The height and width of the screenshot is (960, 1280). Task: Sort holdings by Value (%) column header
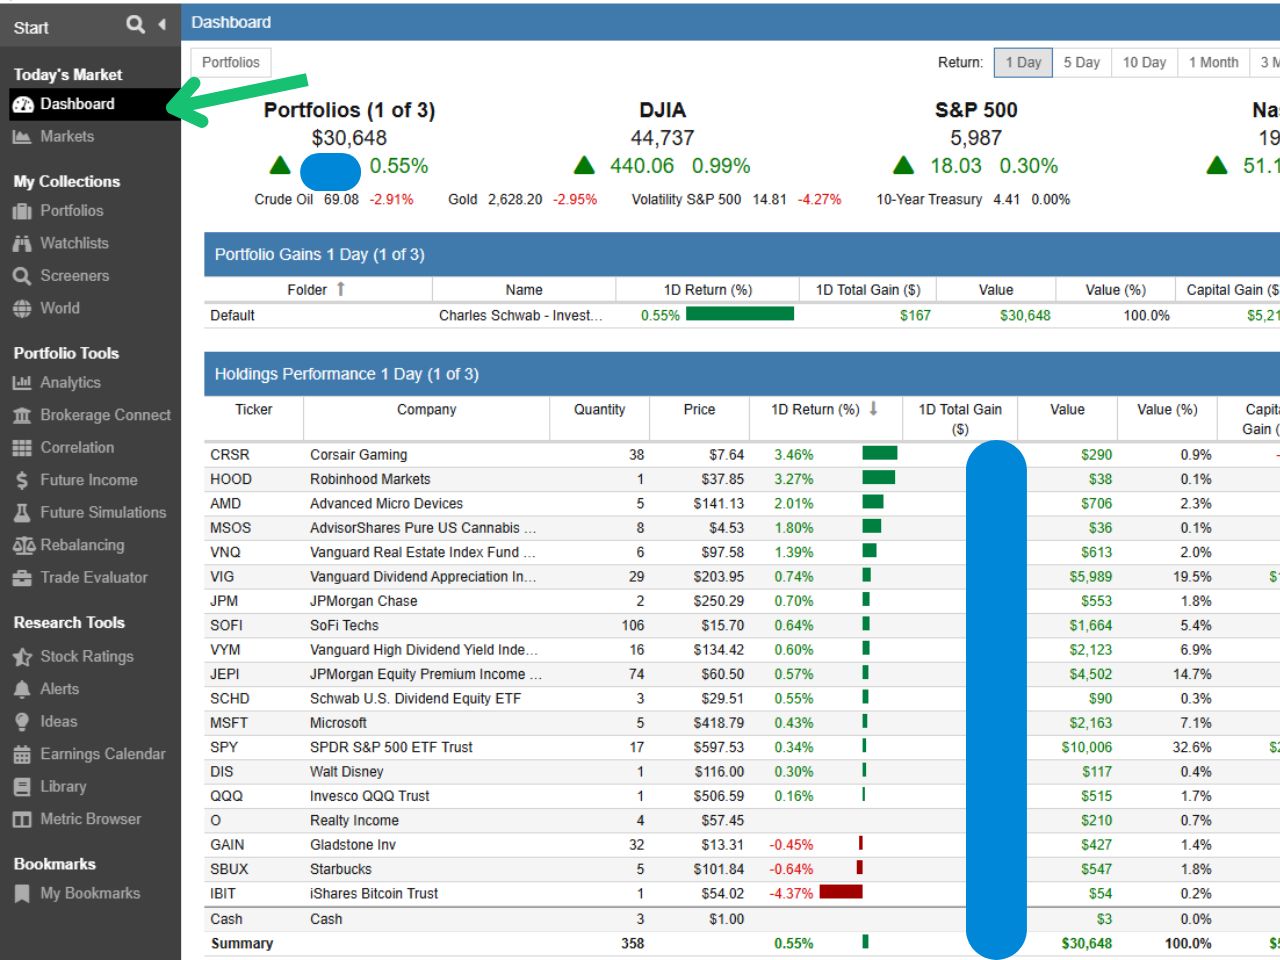(1167, 409)
